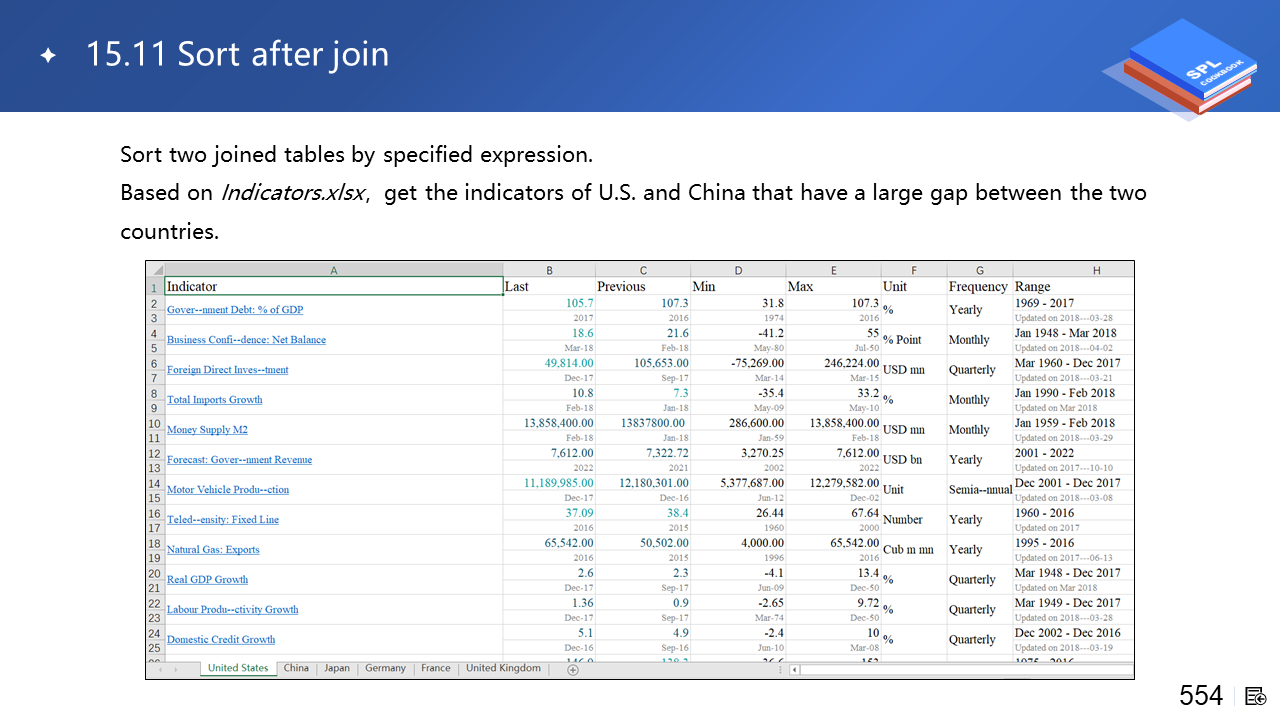Click the horizontal scrollbar left arrow
Viewport: 1280px width, 720px height.
tap(795, 669)
